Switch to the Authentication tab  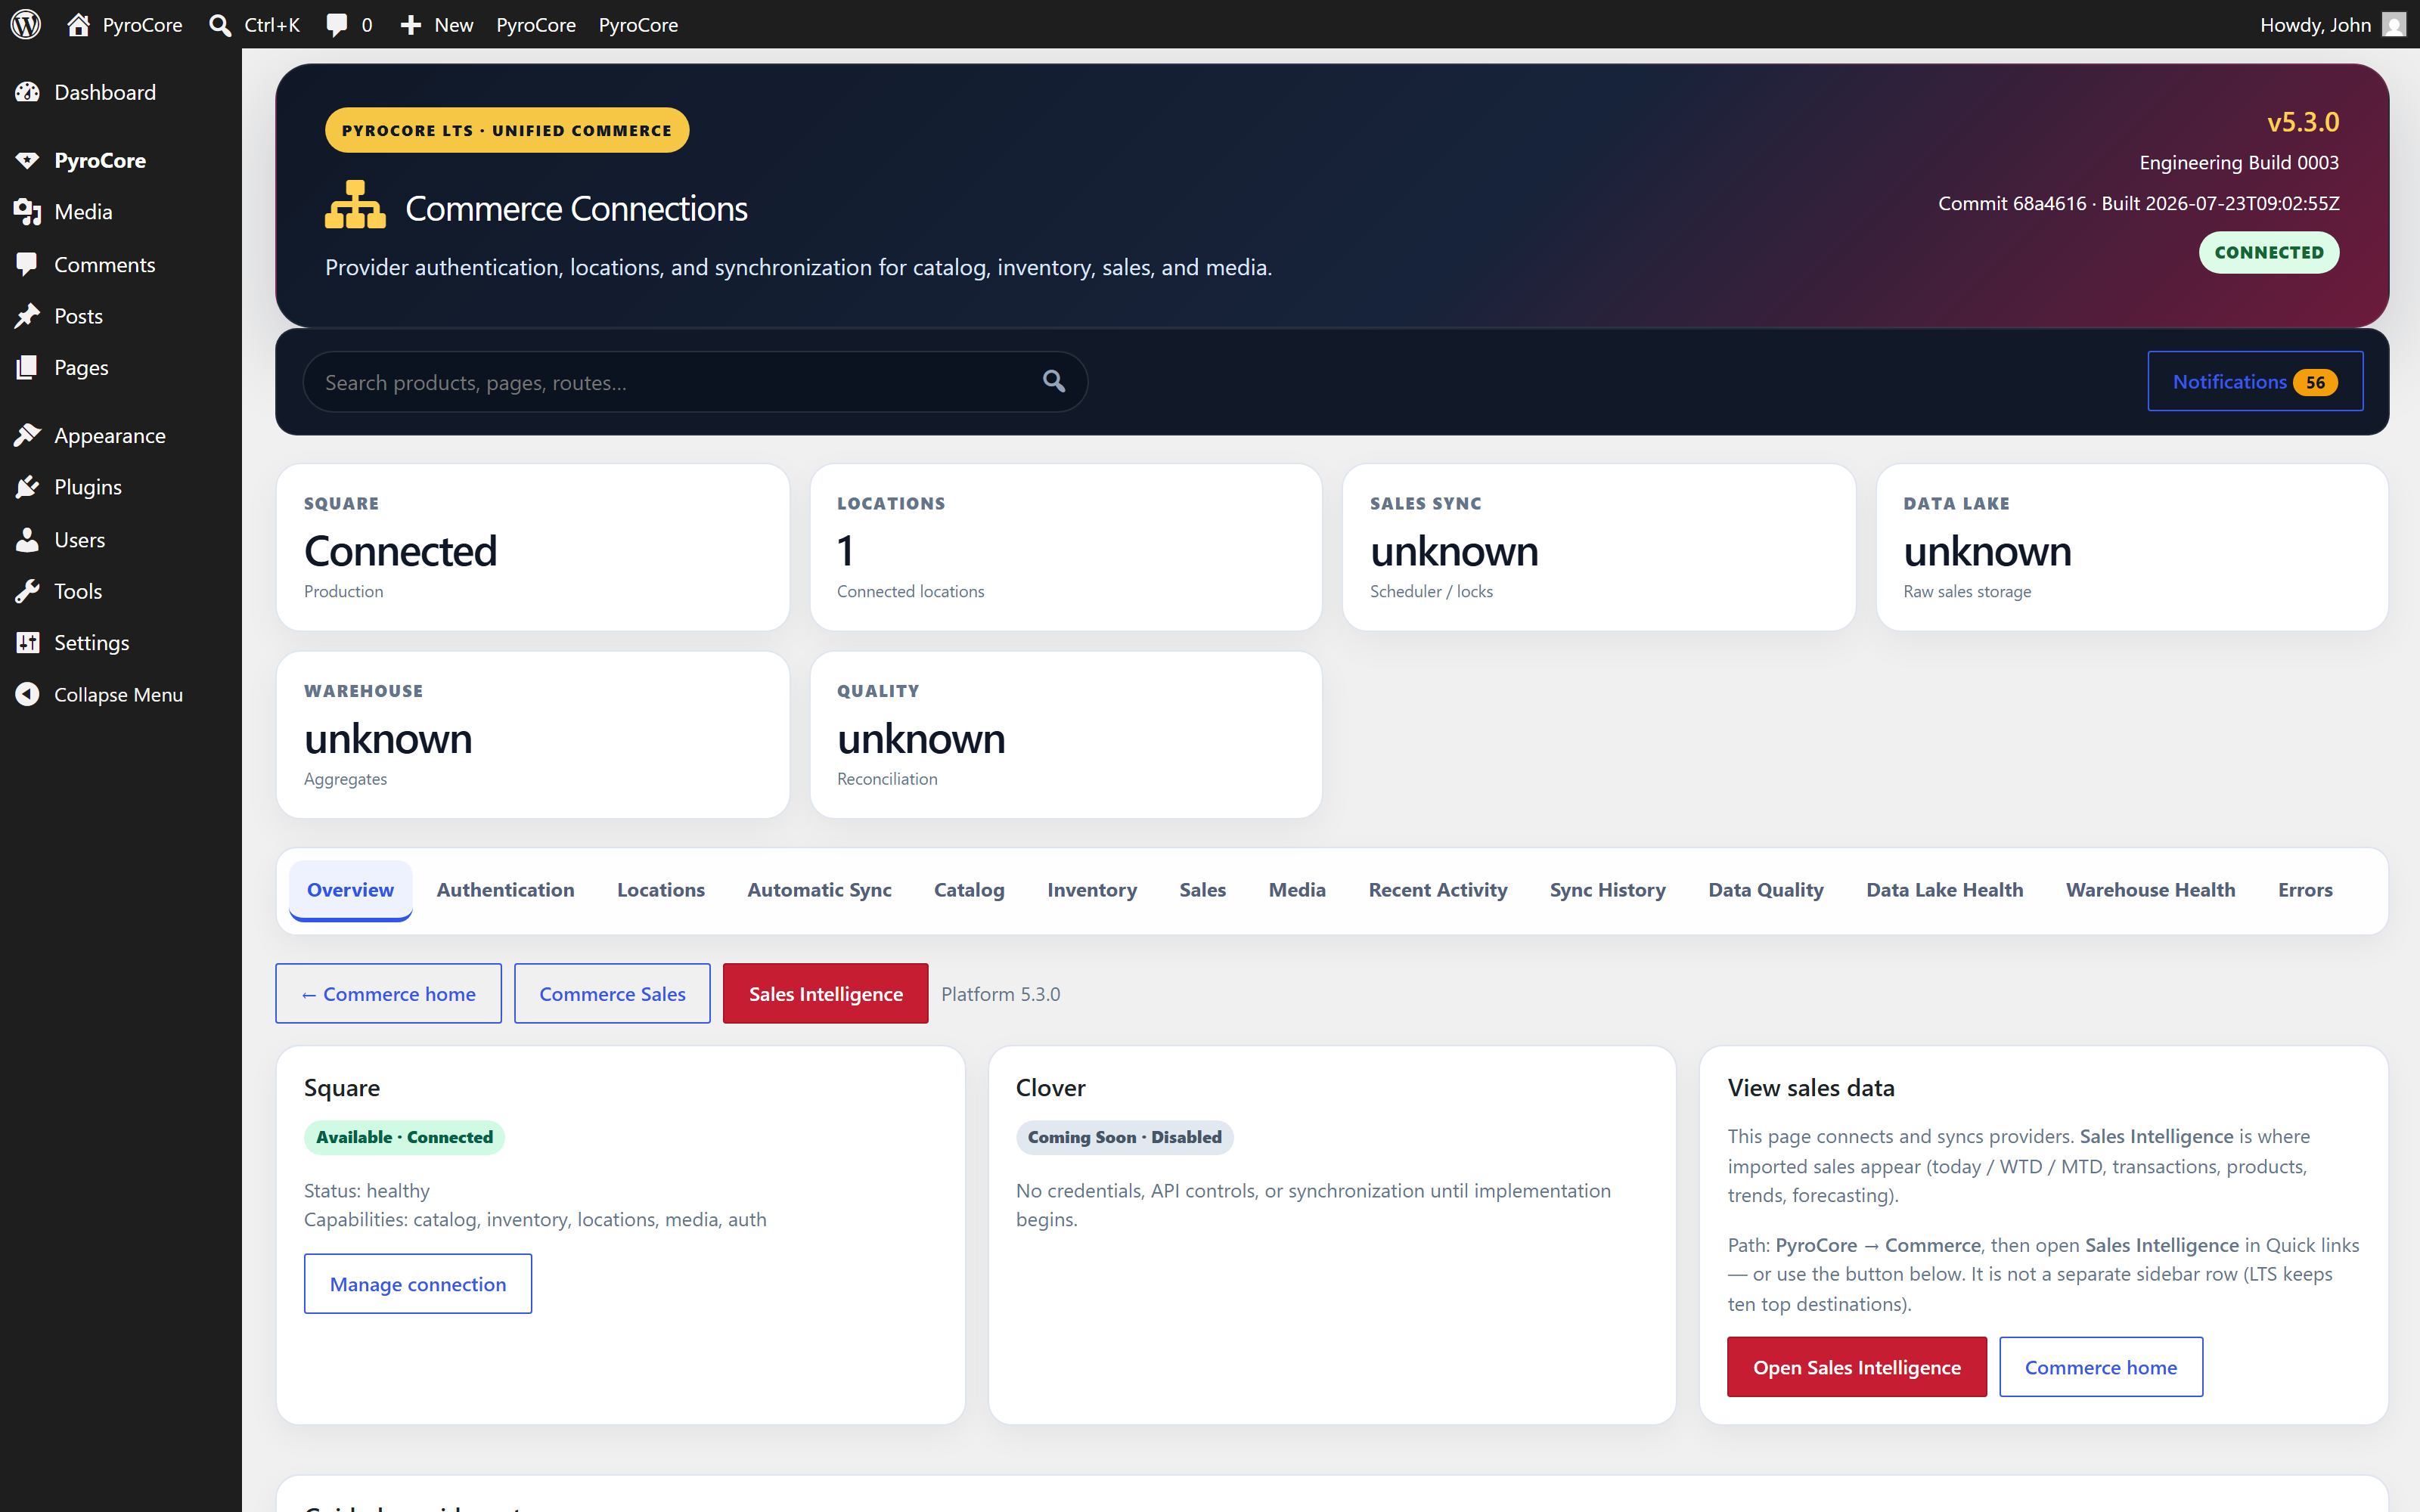tap(505, 890)
